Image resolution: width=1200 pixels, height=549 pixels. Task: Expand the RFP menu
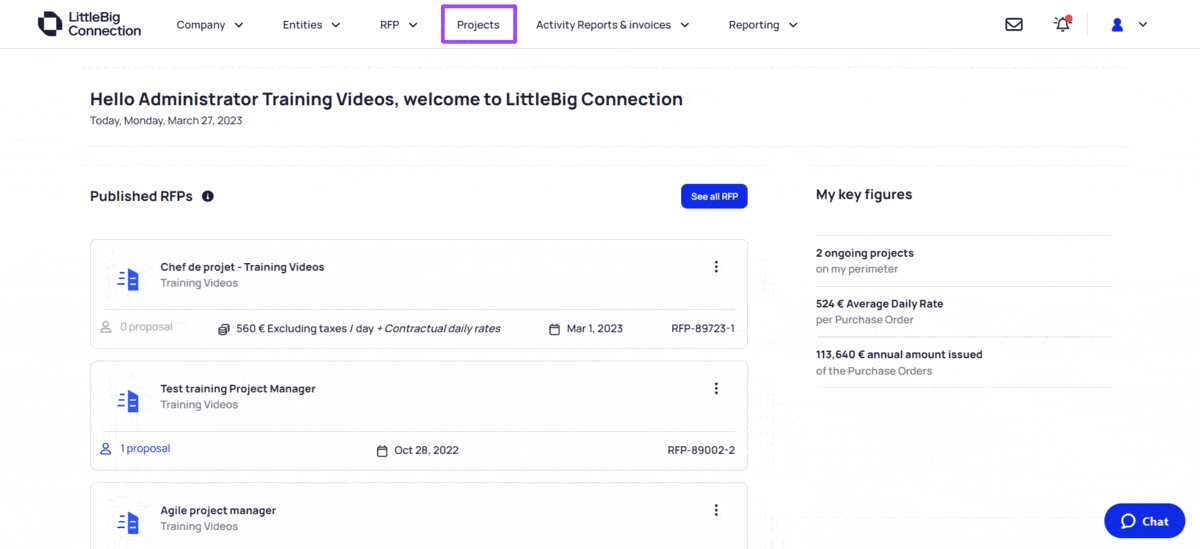pos(399,25)
